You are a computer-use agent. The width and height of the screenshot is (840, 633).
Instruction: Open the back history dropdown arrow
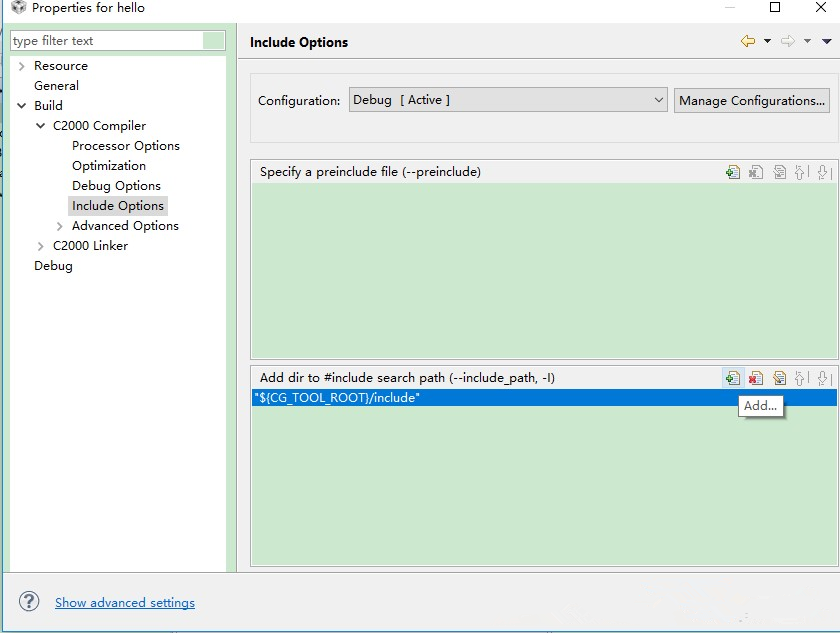coord(767,41)
